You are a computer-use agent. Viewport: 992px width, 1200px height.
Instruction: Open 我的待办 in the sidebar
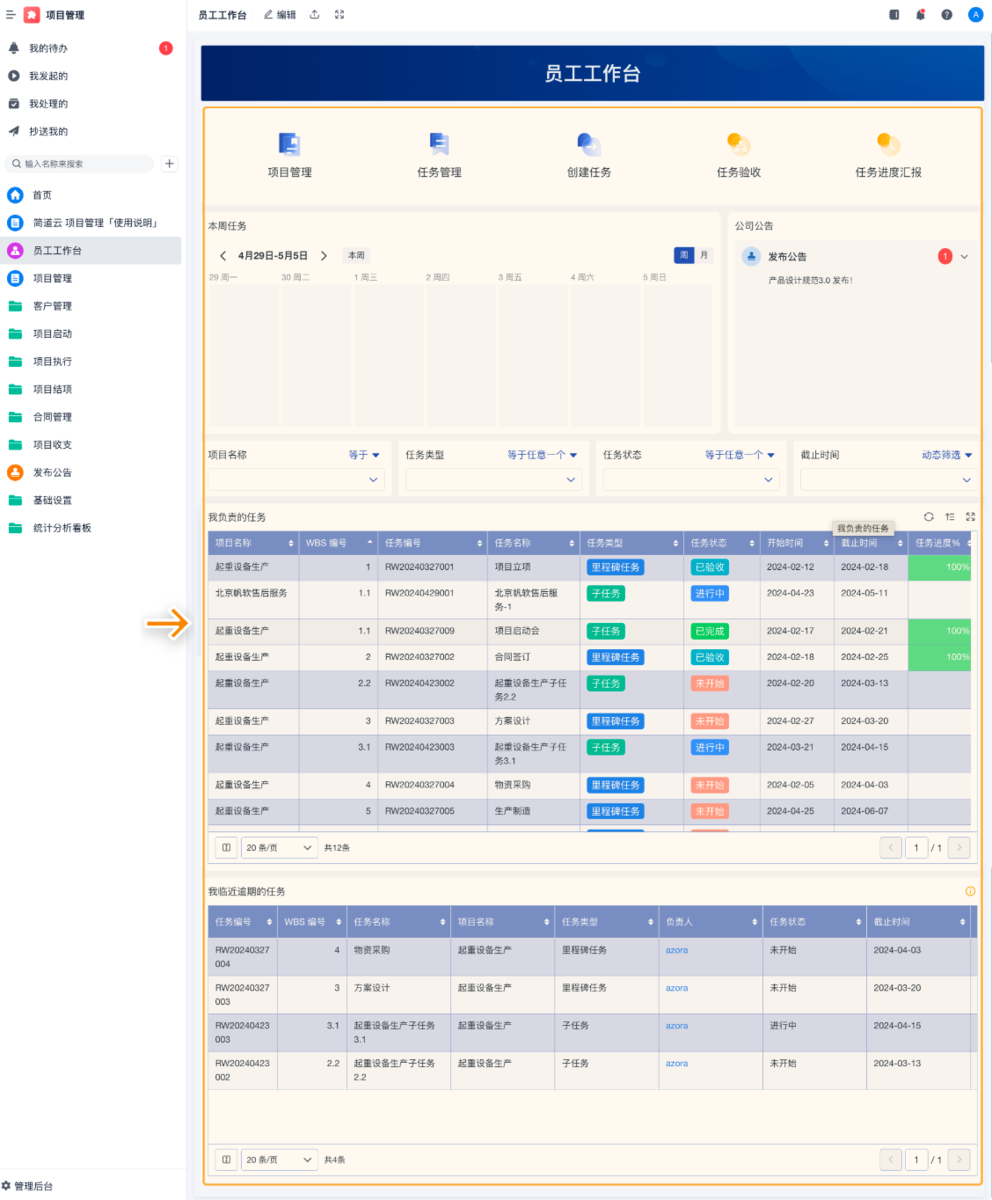pyautogui.click(x=48, y=48)
